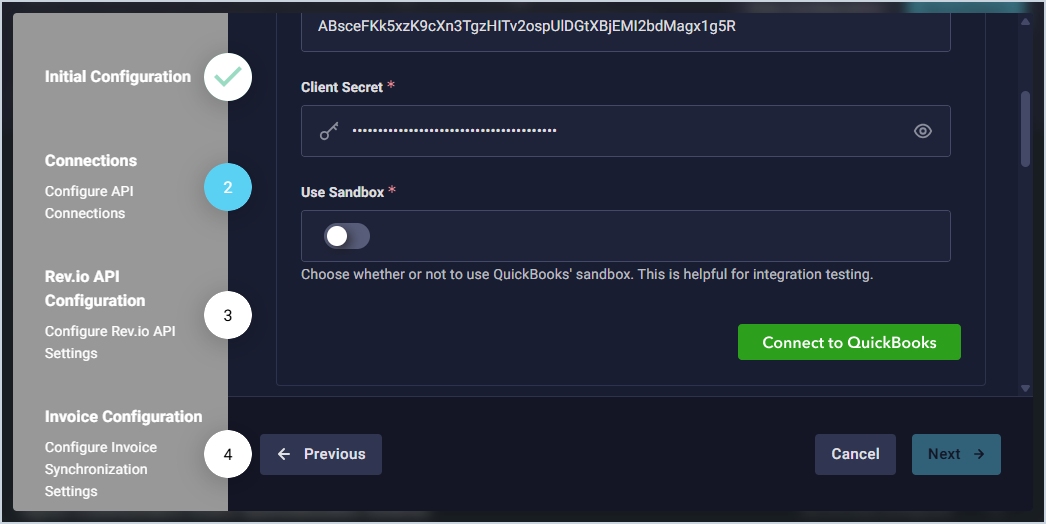Open the Rev.io API Configuration step
The width and height of the screenshot is (1046, 524).
(x=95, y=288)
